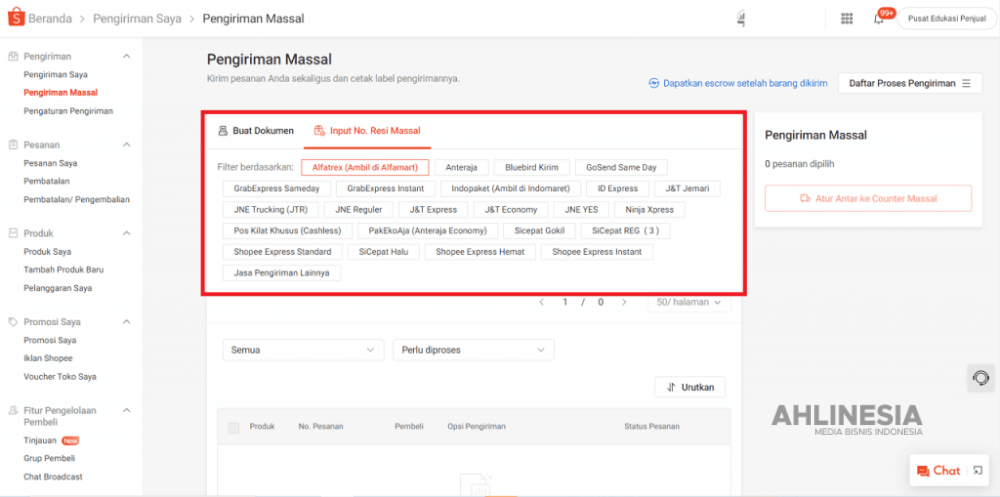
Task: Collapse the Produk sidebar section
Action: [x=126, y=234]
